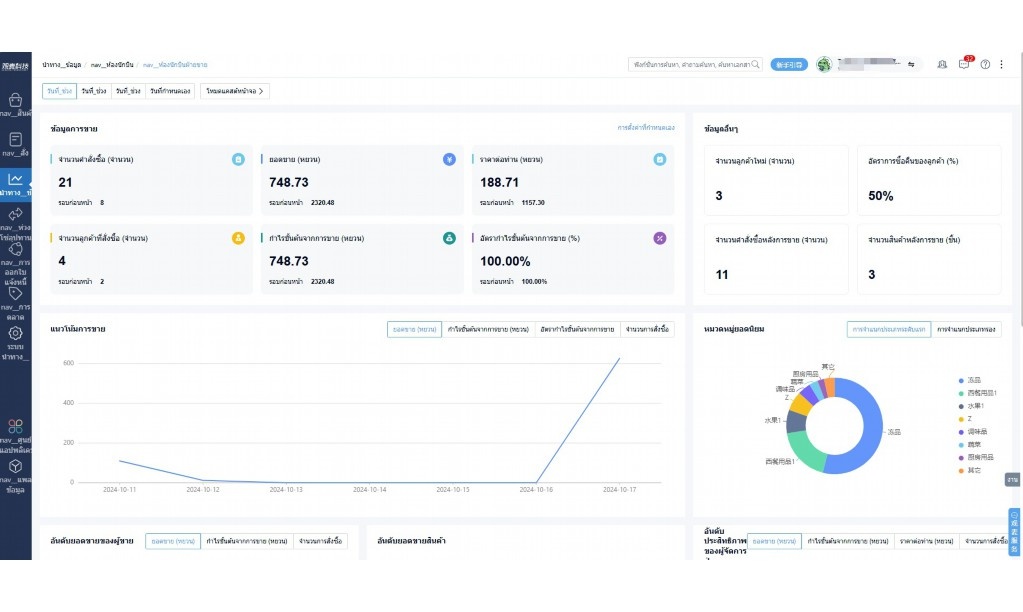The height and width of the screenshot is (612, 1023).
Task: Expand the โหมดแสดงหน้าจอ screen mode option
Action: tap(234, 91)
